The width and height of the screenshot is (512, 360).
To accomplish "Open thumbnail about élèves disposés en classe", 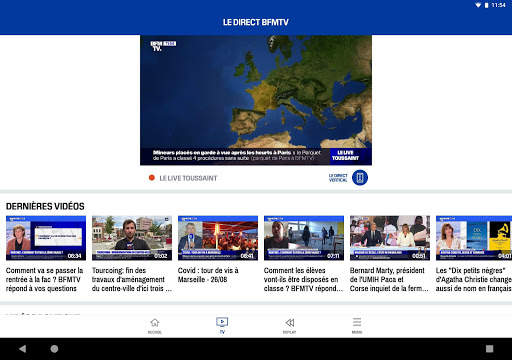I will [x=304, y=238].
